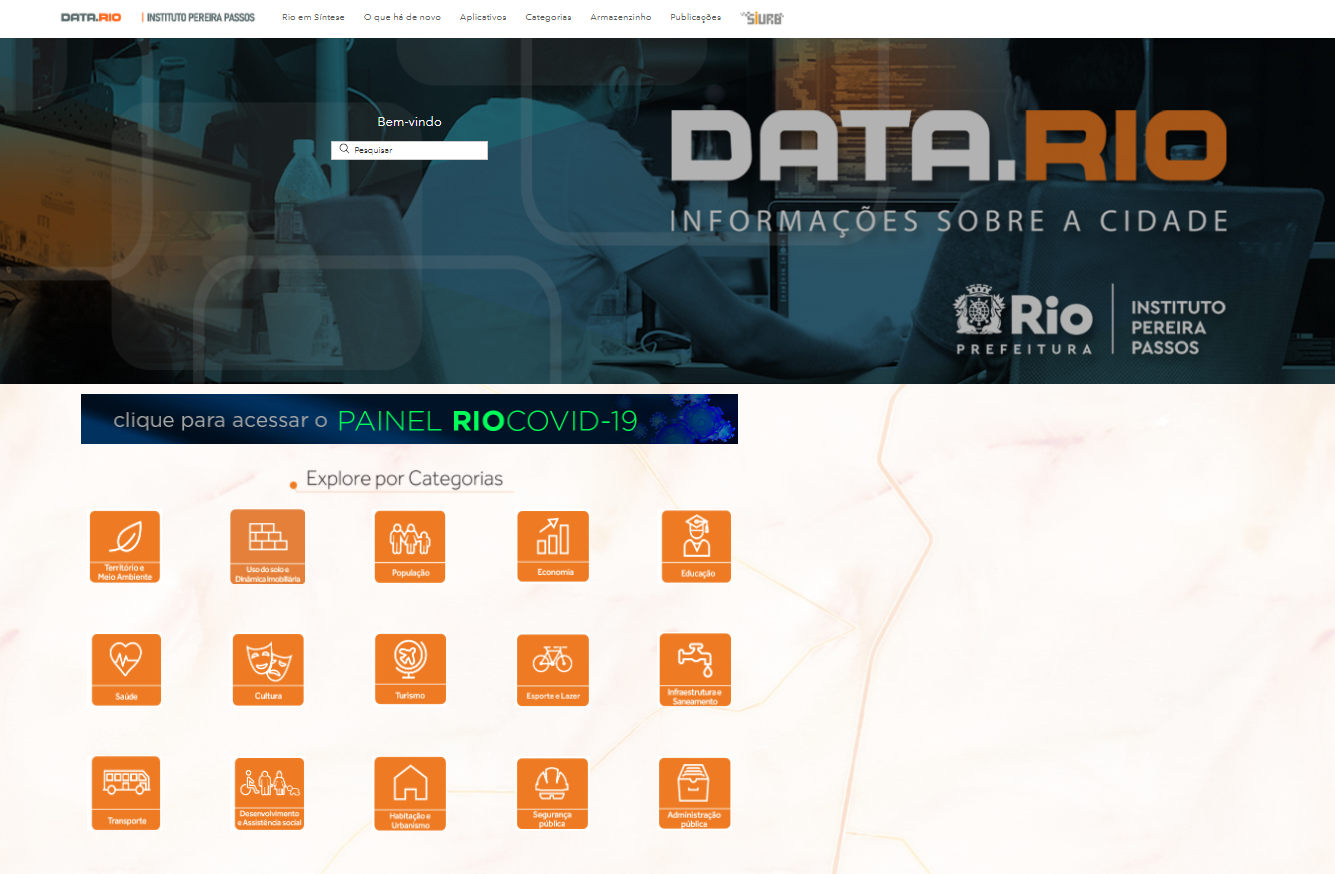Focus the Pesquisar search field
The image size is (1335, 874).
[x=417, y=150]
